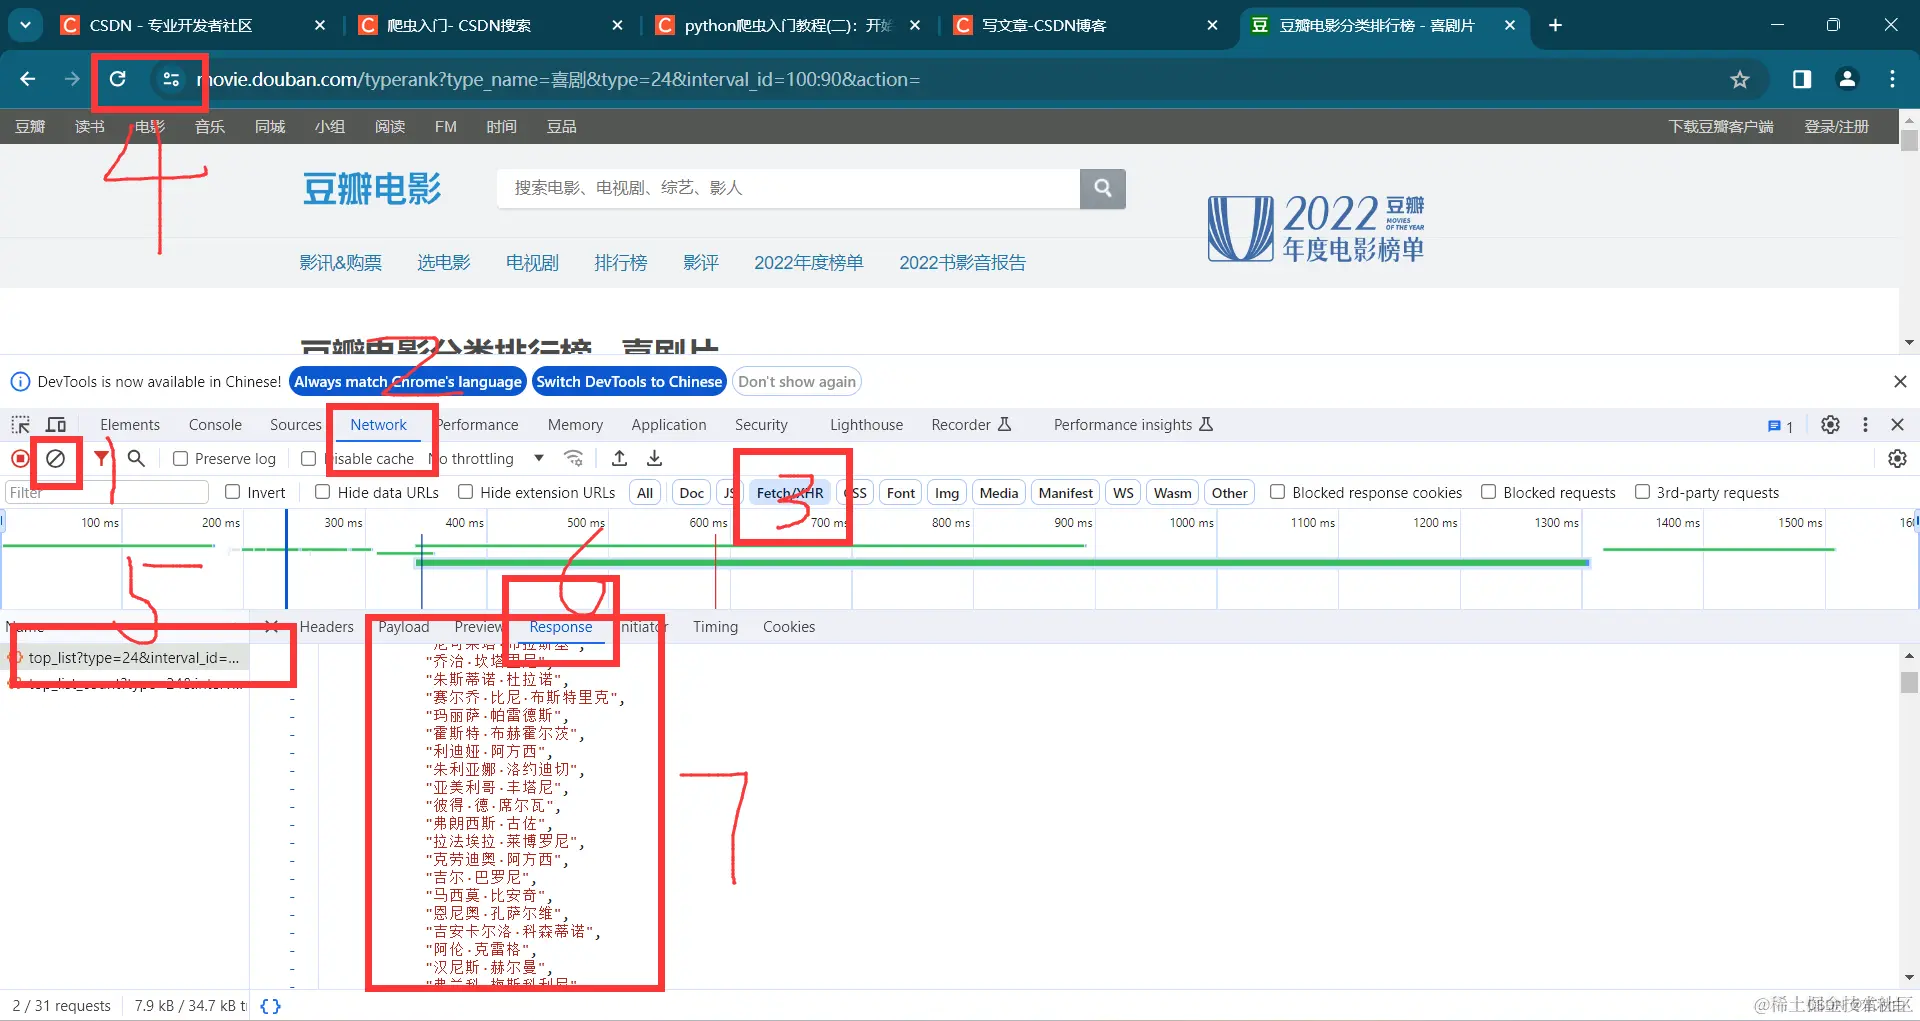Open DevTools customize three-dot menu
The image size is (1920, 1021).
coord(1865,425)
